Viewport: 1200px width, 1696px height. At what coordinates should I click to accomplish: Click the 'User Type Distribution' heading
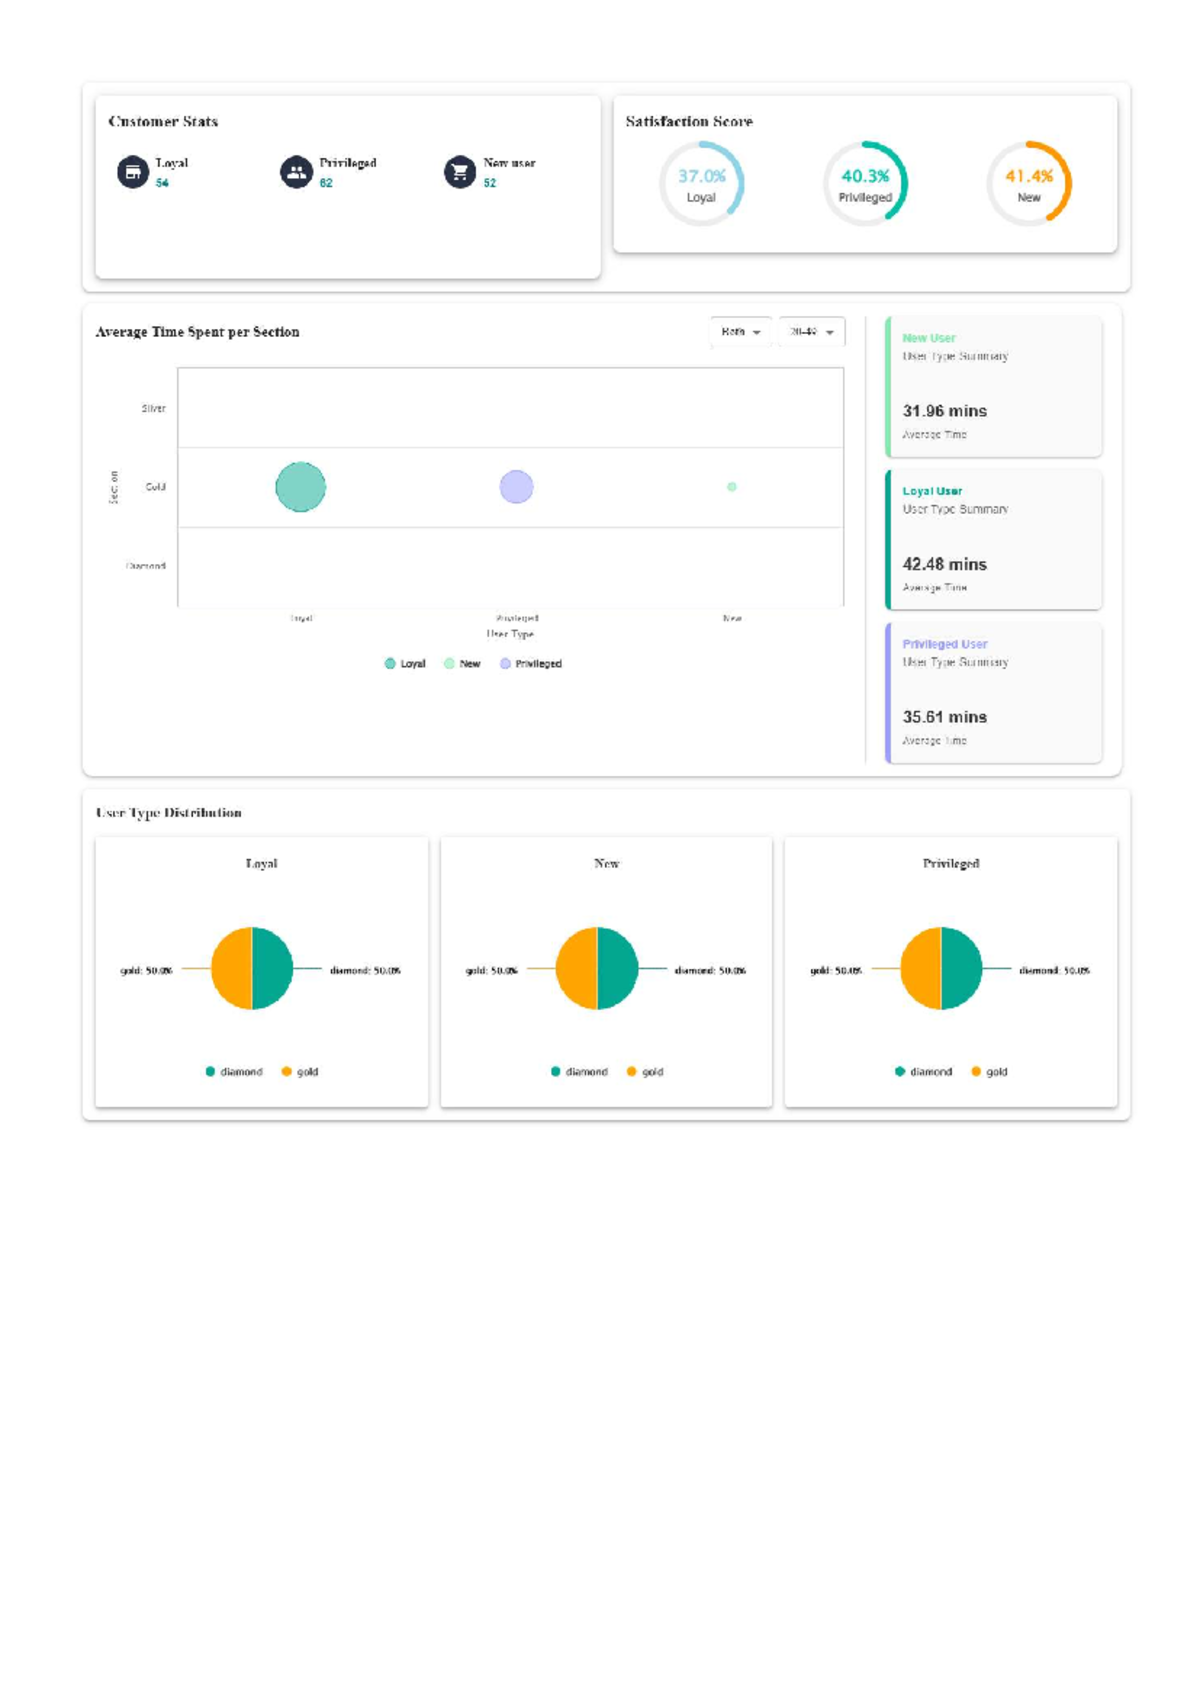(x=169, y=813)
